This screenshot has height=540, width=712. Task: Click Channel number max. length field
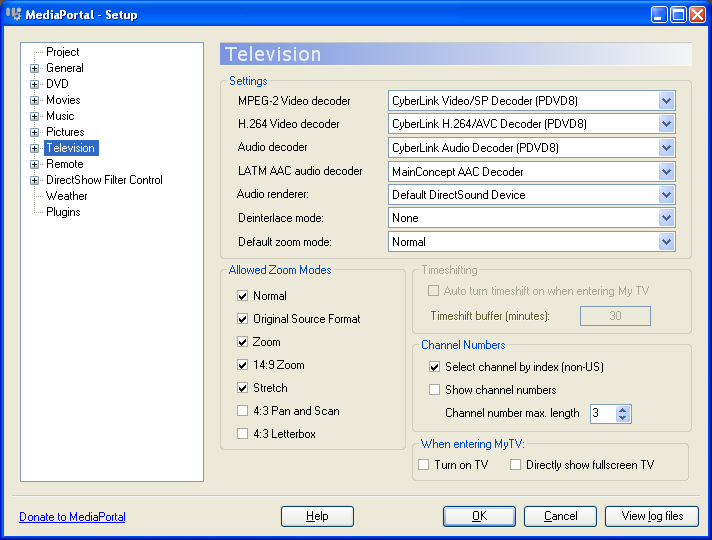click(x=603, y=413)
